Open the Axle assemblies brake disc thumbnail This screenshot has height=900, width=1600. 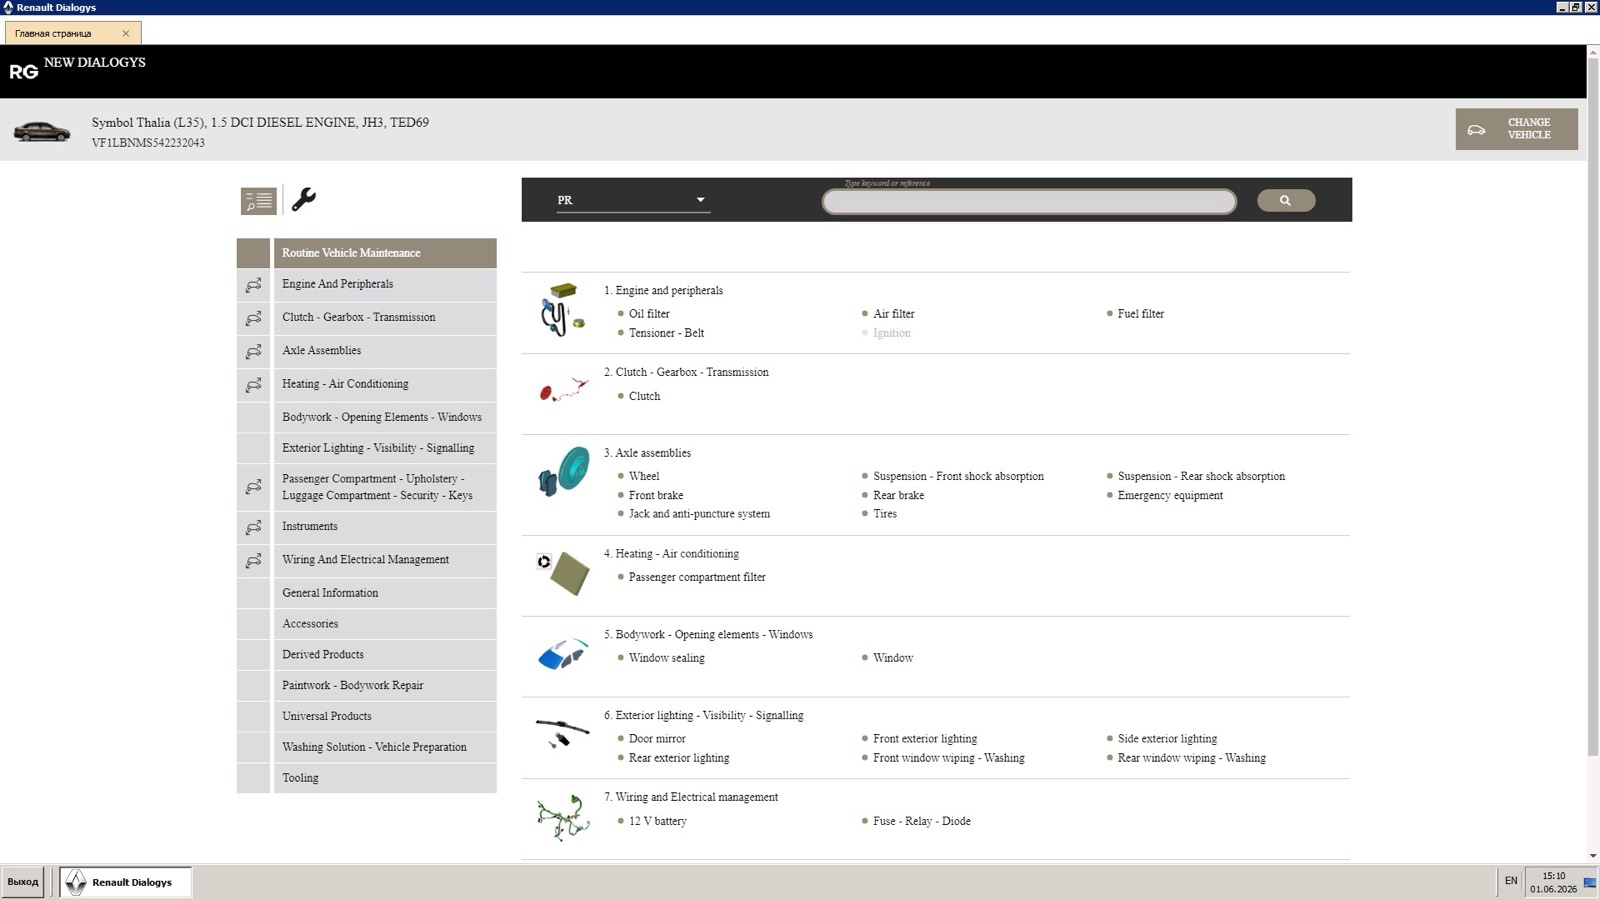click(564, 471)
